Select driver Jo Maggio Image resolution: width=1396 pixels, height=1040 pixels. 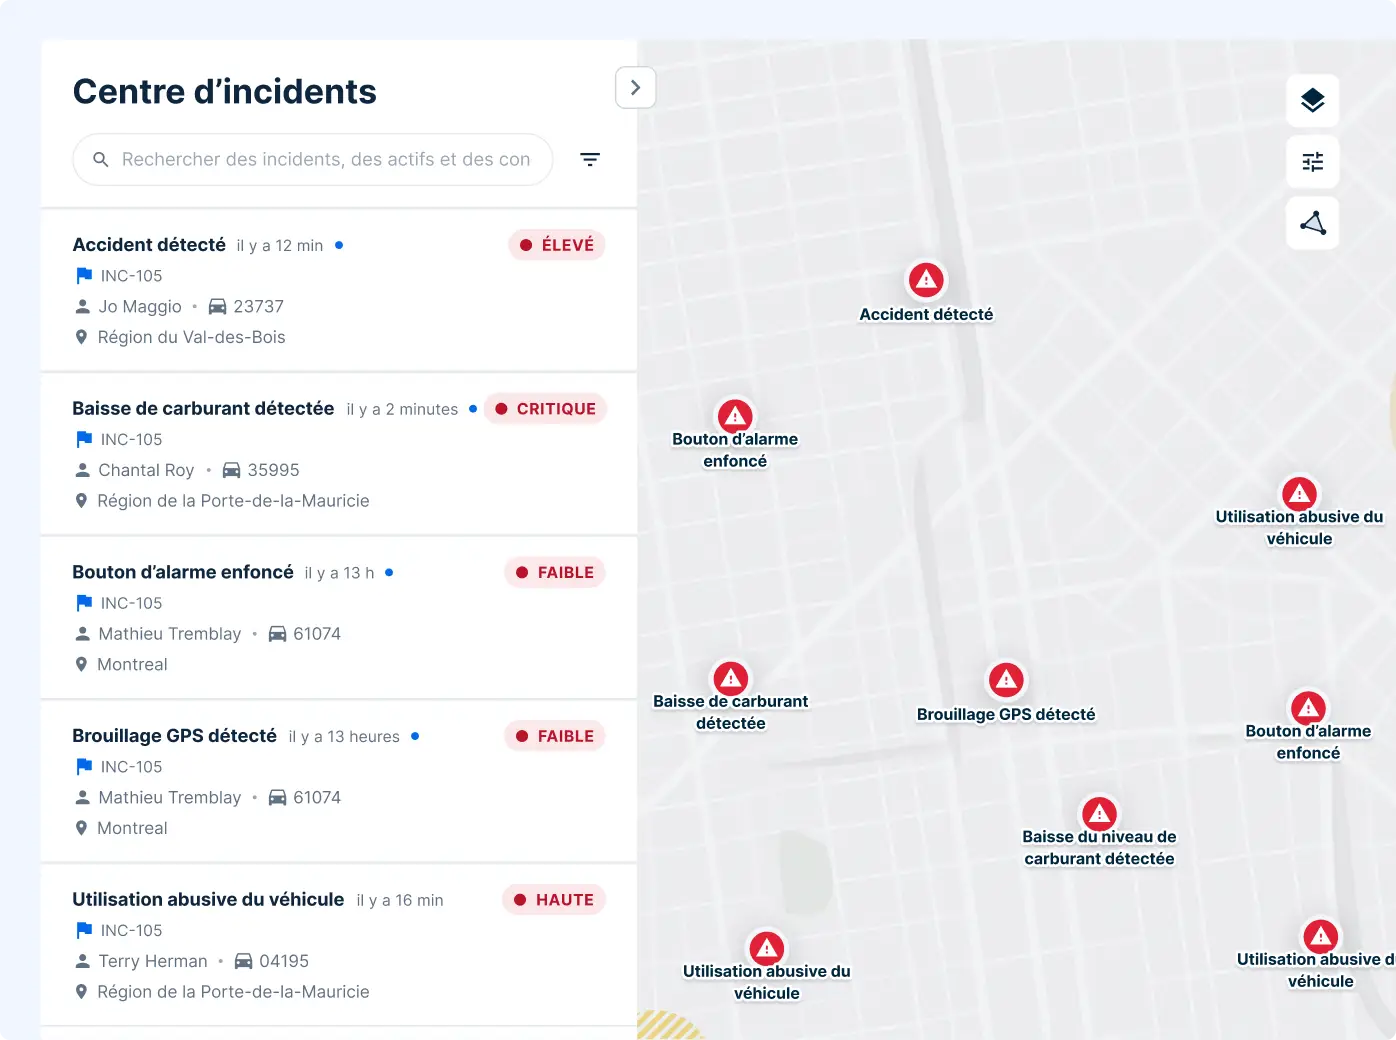click(x=140, y=306)
